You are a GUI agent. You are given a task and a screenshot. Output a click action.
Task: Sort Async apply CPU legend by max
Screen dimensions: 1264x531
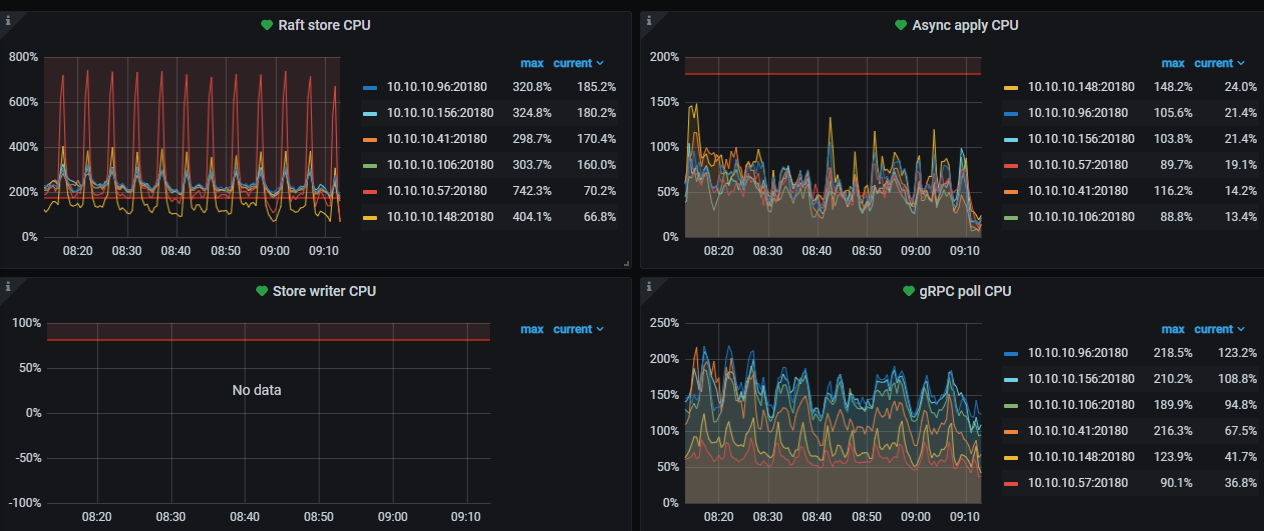point(1172,63)
